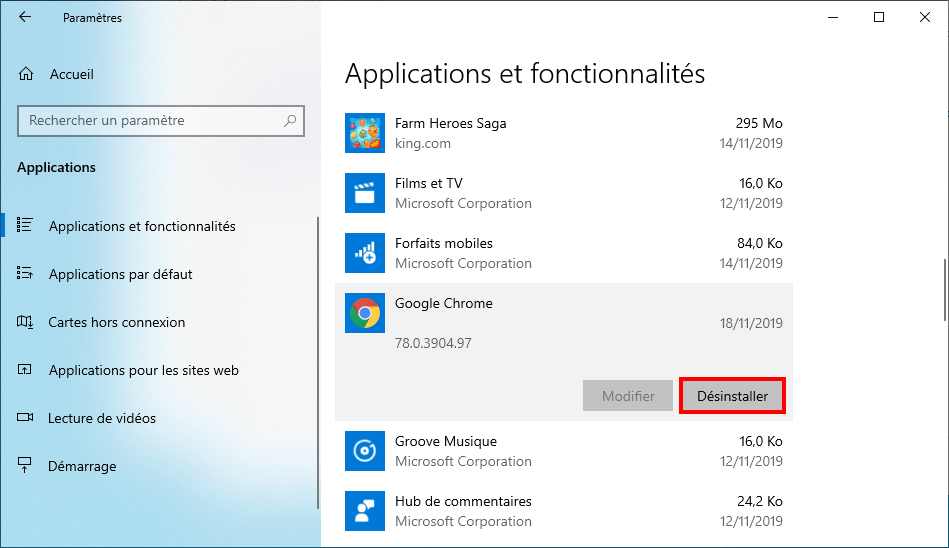Click the Applications section heading
The width and height of the screenshot is (949, 548).
(x=56, y=168)
